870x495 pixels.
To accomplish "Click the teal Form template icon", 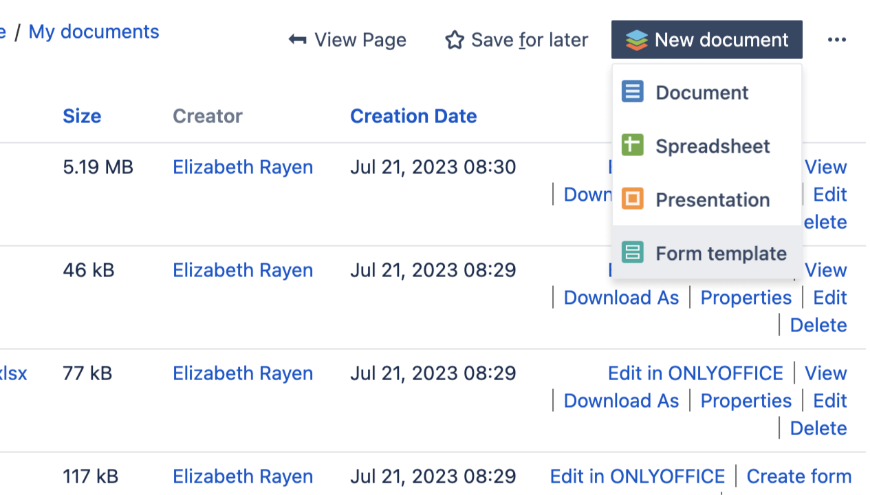I will click(632, 253).
